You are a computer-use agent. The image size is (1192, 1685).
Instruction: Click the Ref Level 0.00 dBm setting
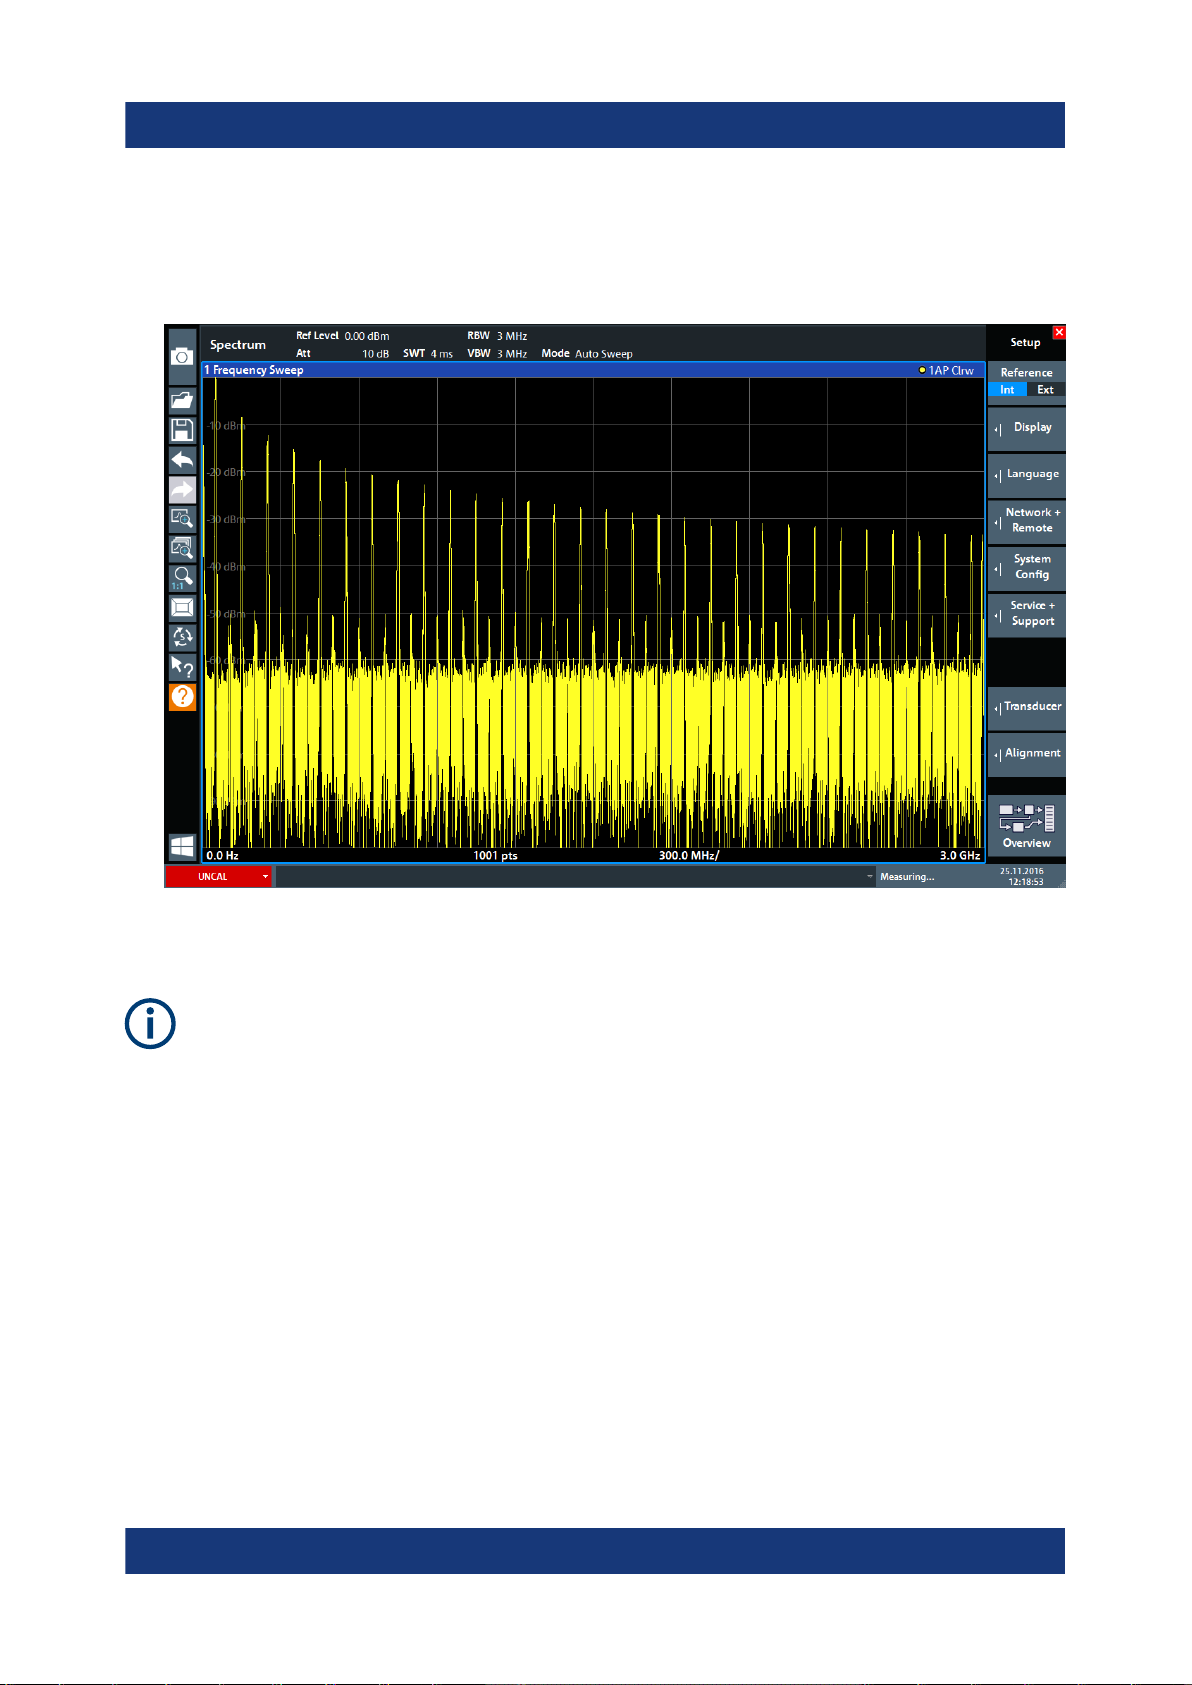point(343,336)
